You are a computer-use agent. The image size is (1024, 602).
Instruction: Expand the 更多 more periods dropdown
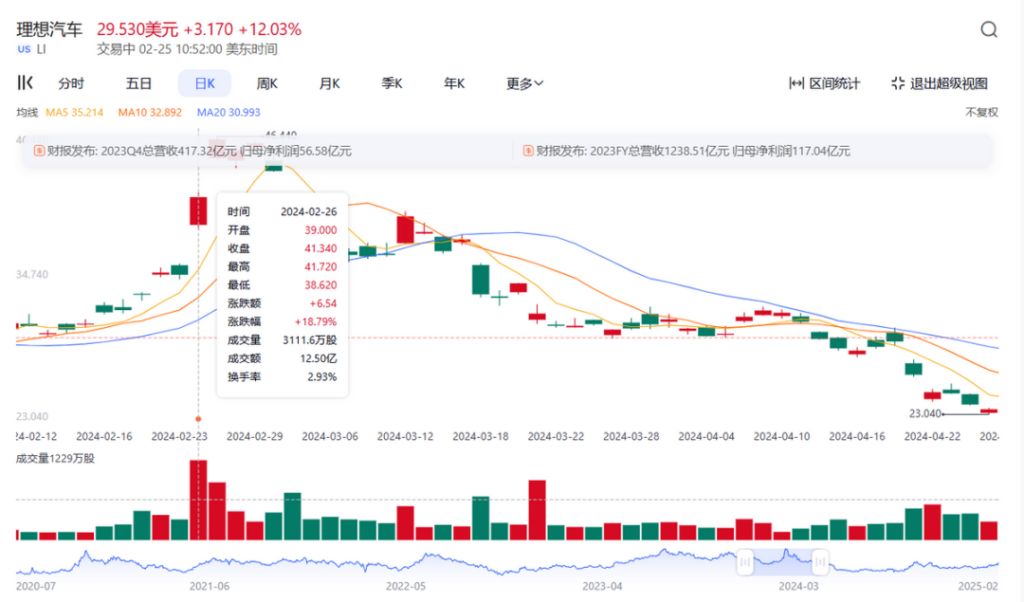point(524,84)
